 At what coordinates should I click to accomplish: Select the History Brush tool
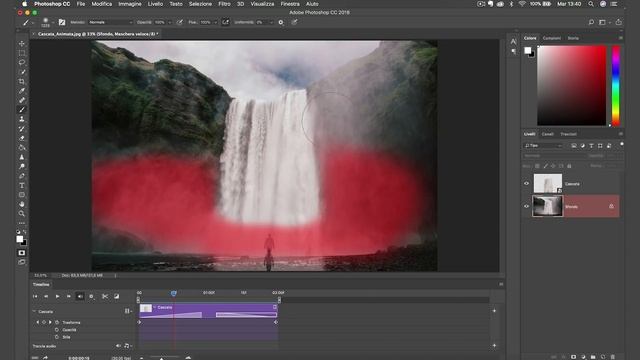[22, 129]
